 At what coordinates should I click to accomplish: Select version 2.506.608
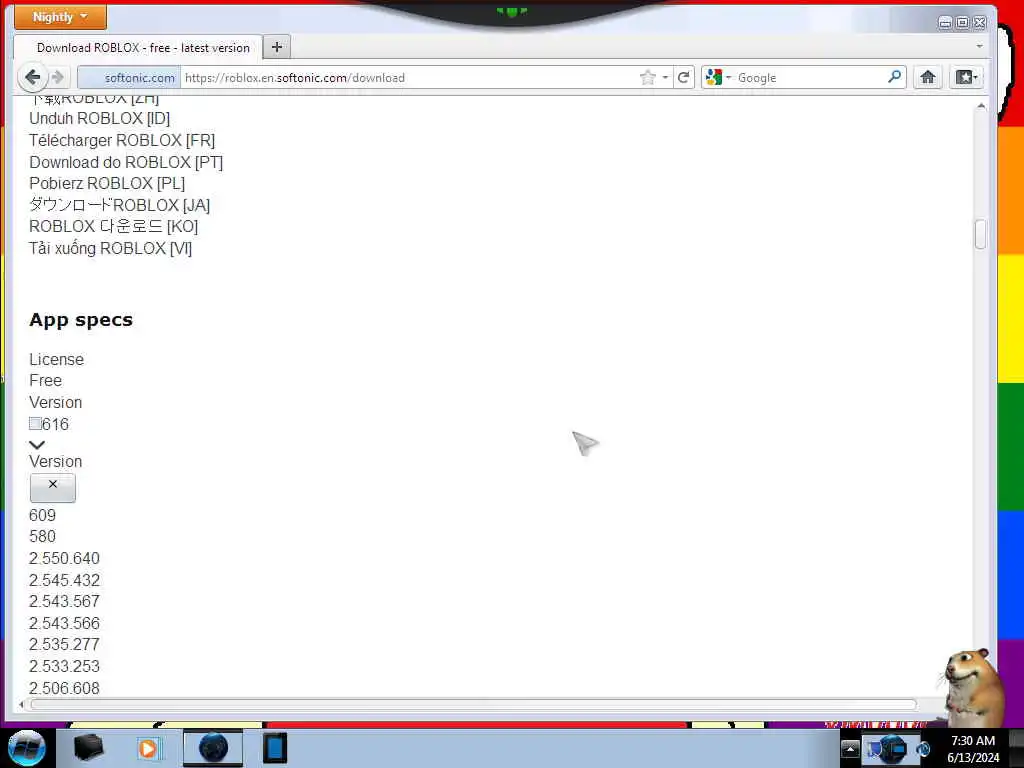click(64, 688)
